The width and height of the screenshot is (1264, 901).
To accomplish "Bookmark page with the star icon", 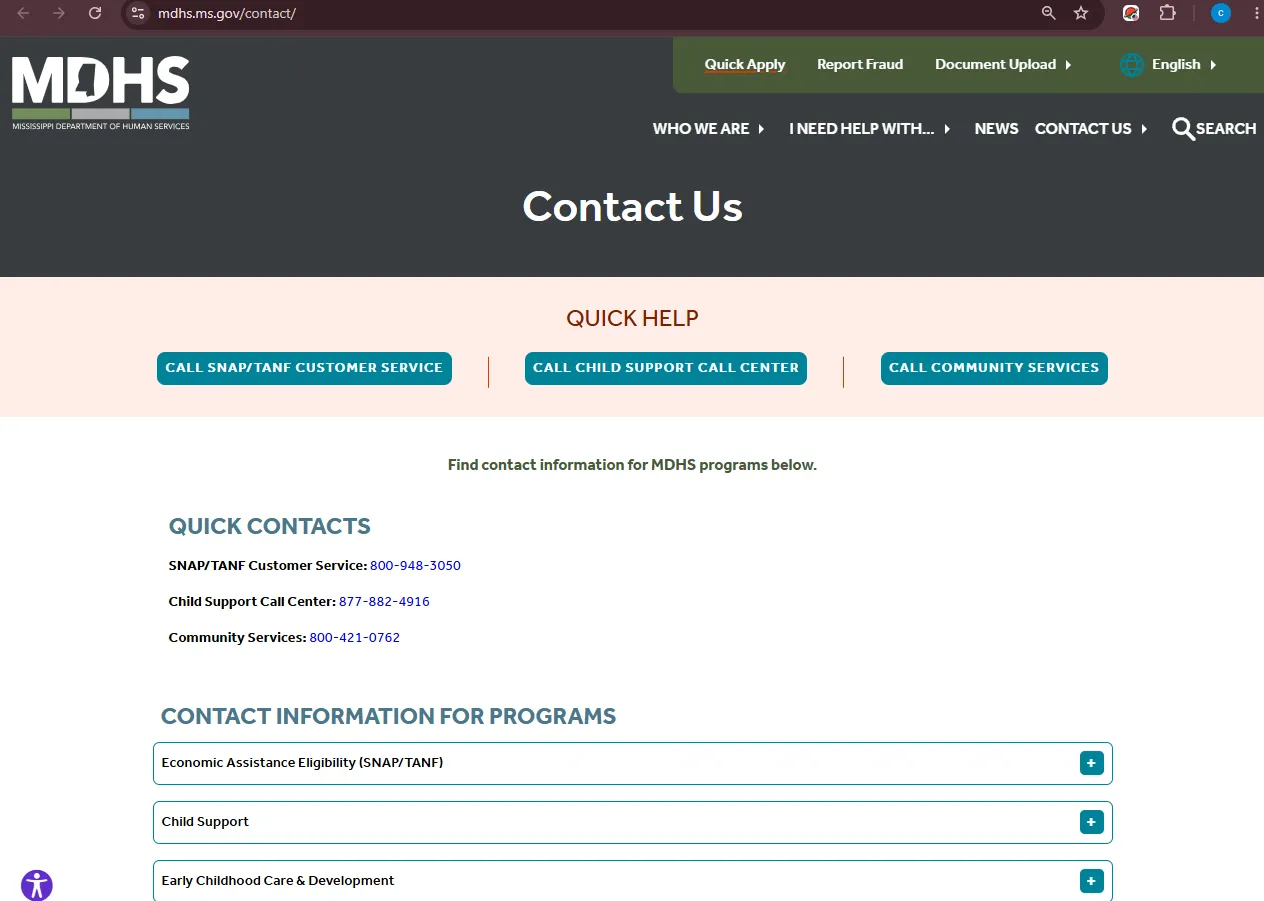I will coord(1081,13).
